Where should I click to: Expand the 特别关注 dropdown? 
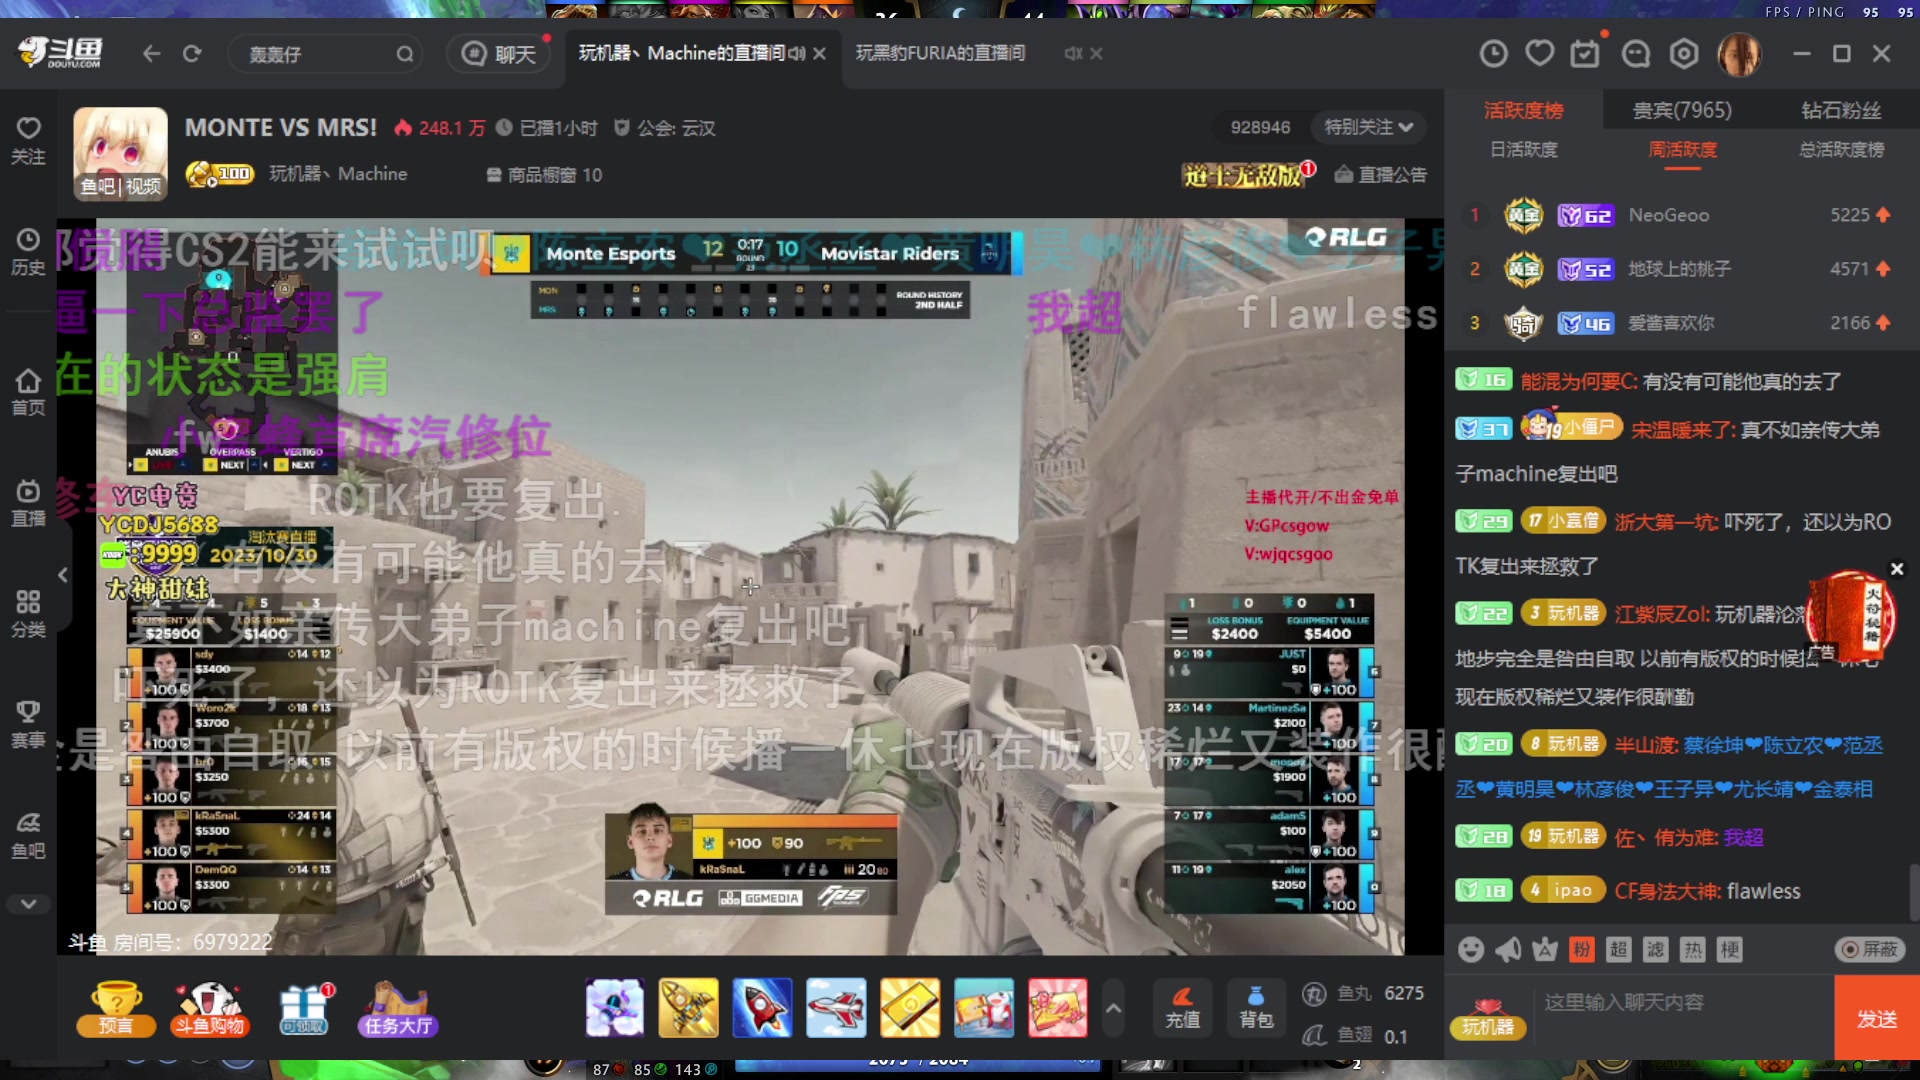(1368, 127)
